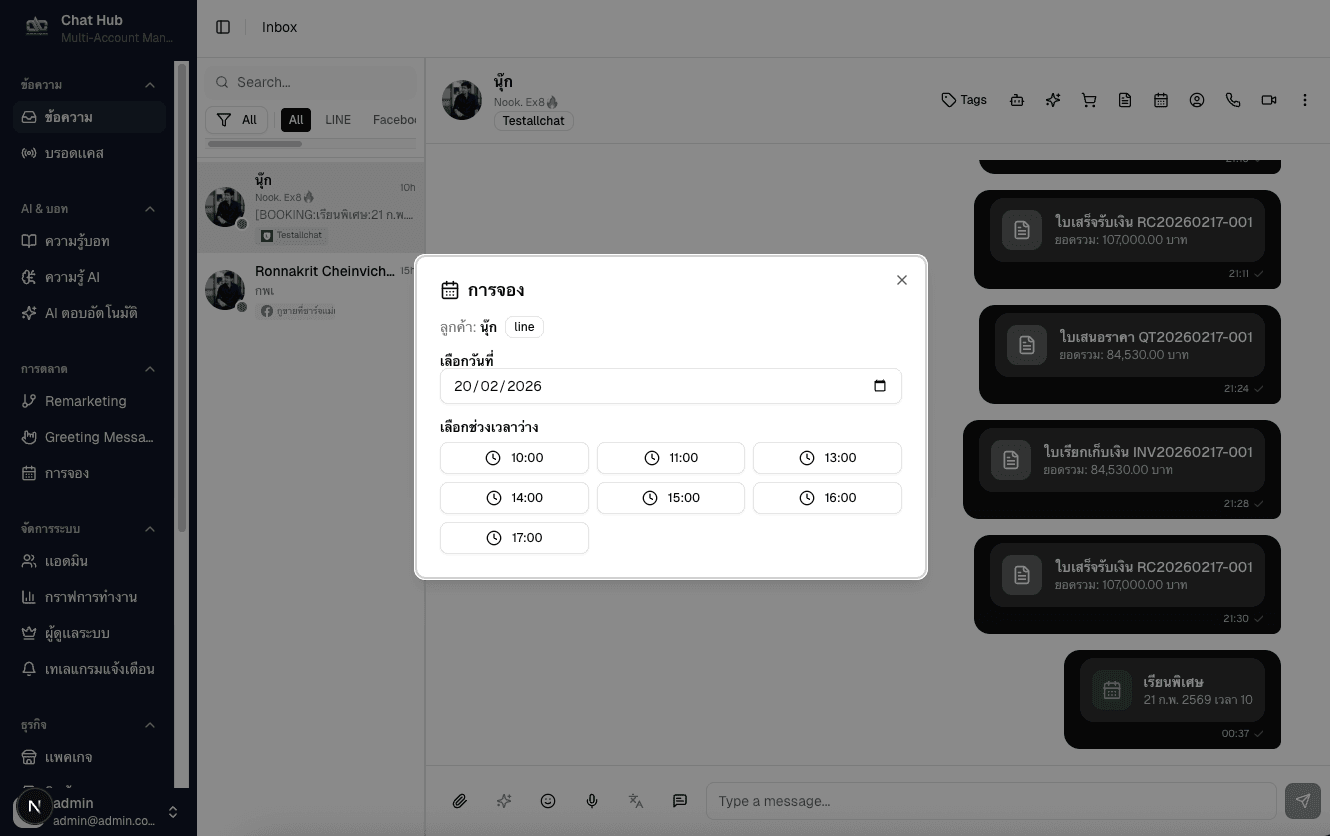Click the AI sparkles icon in chat header
This screenshot has height=836, width=1330.
pos(1053,100)
